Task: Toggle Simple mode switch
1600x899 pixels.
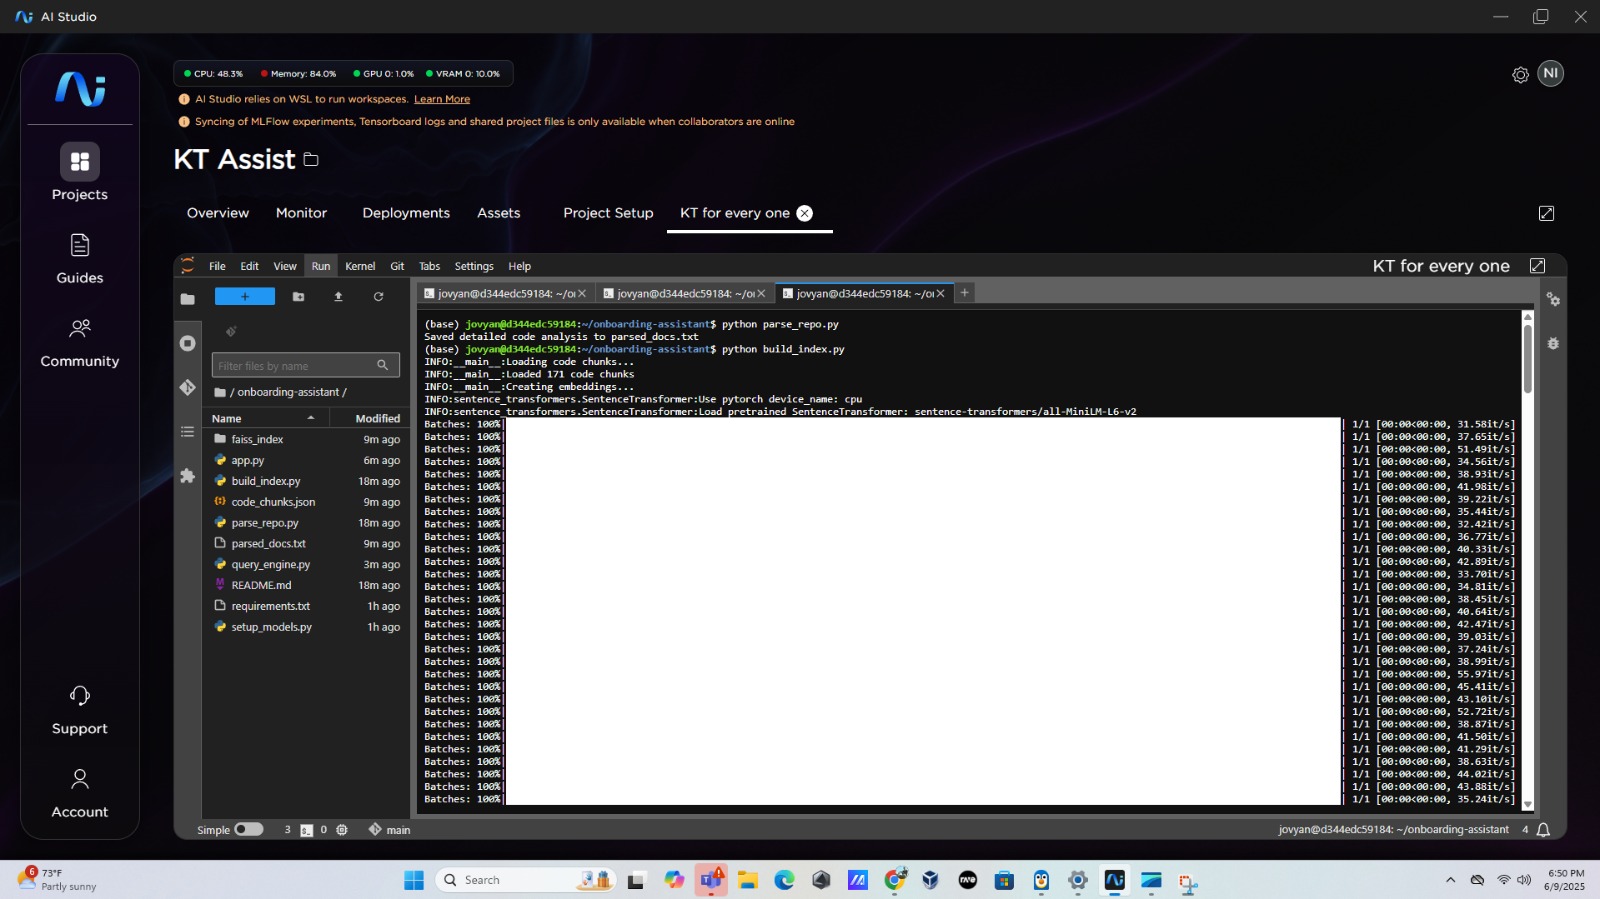Action: coord(249,829)
